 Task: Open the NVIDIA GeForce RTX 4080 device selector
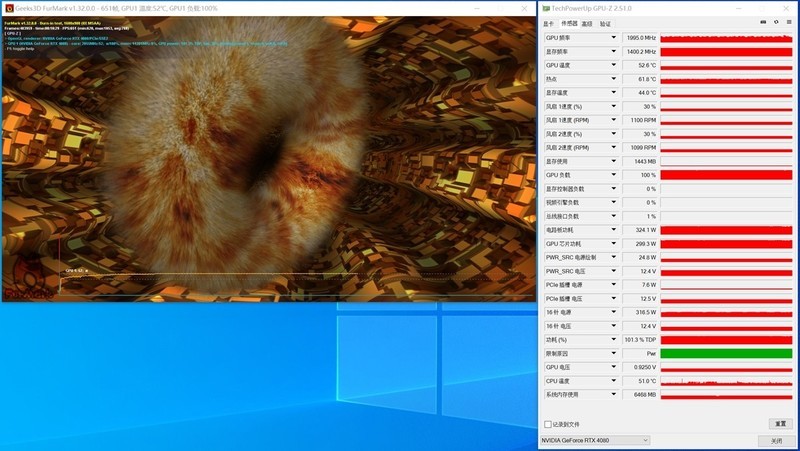(595, 440)
